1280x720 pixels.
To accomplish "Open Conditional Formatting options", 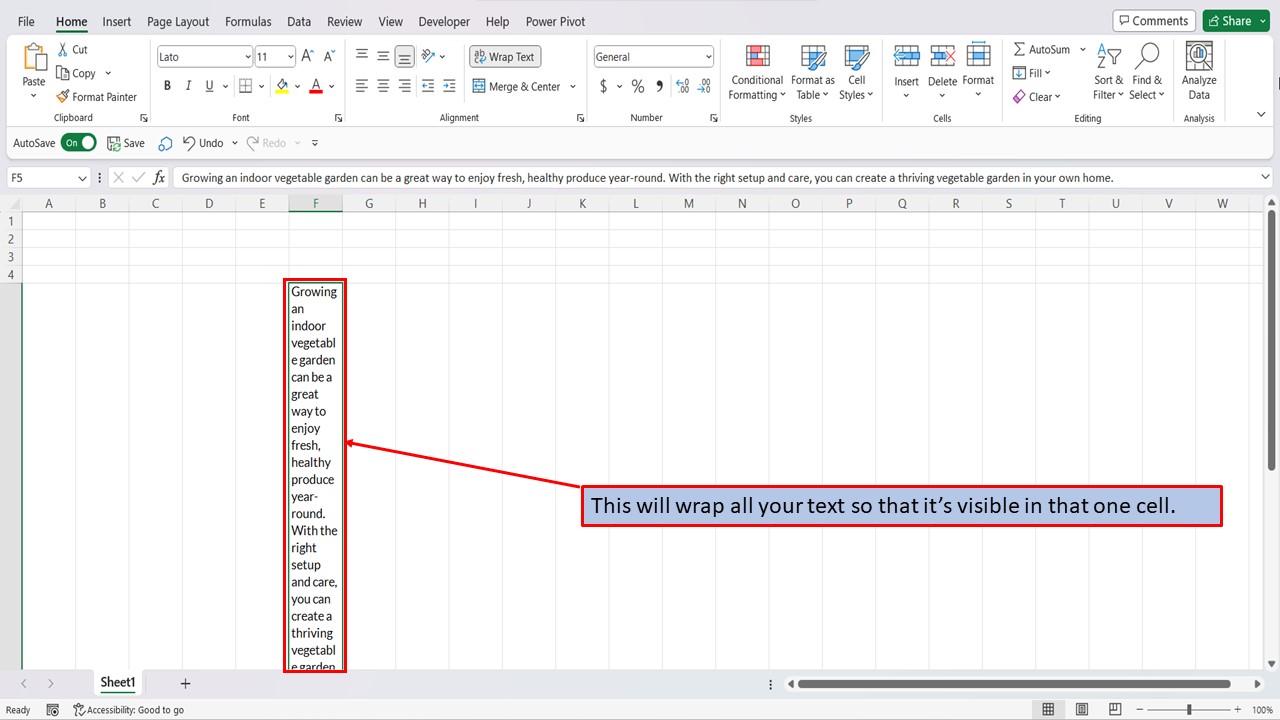I will tap(756, 72).
